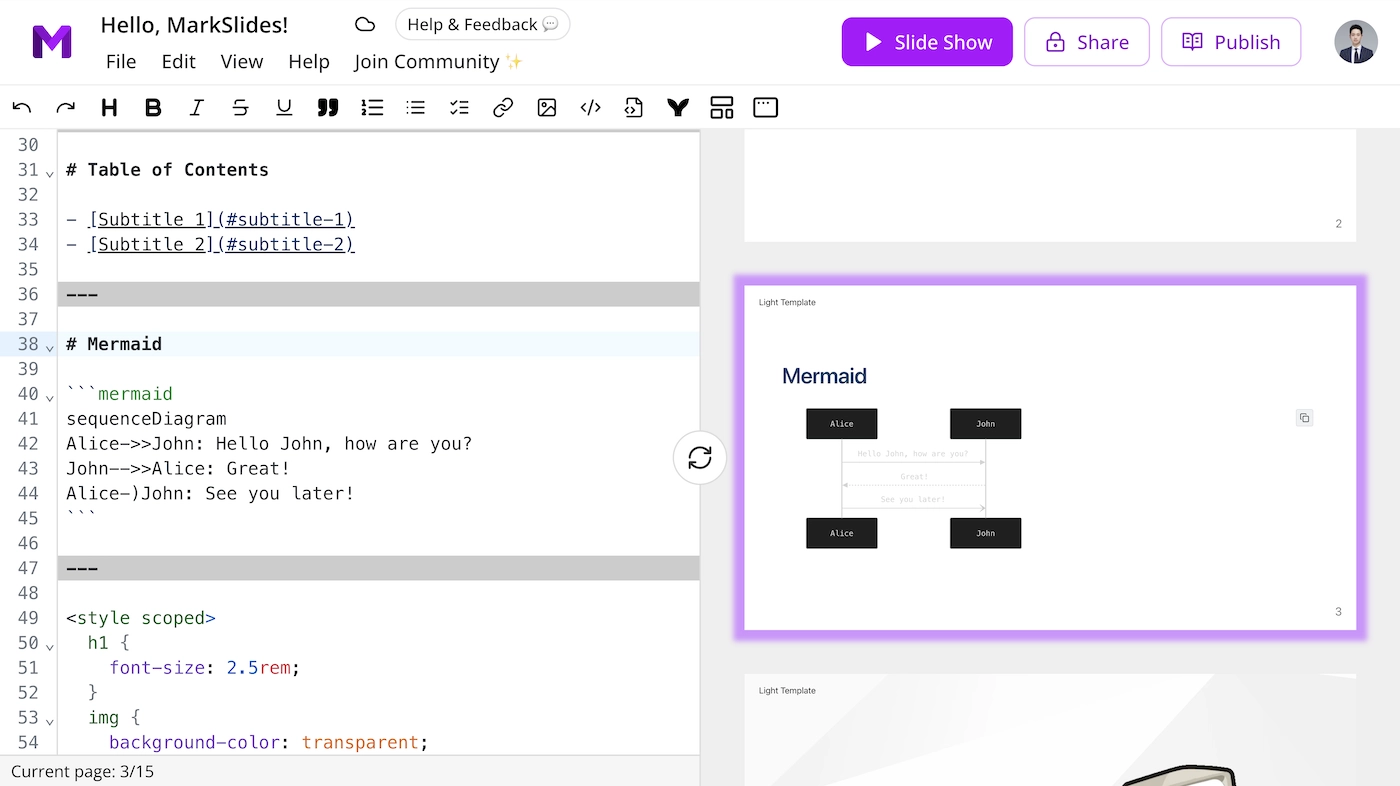Viewport: 1400px width, 786px height.
Task: Open the inline code icon in the toolbar
Action: coord(590,107)
